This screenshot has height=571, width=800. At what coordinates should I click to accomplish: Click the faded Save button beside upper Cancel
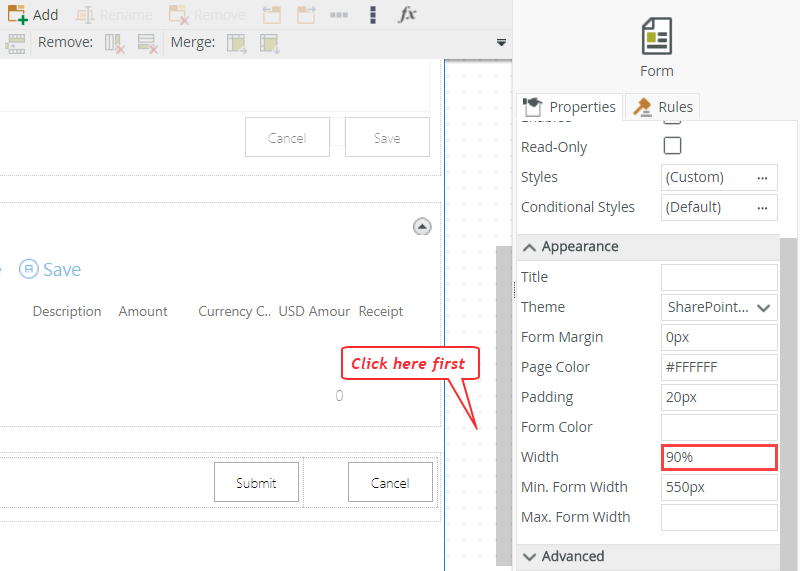click(387, 137)
